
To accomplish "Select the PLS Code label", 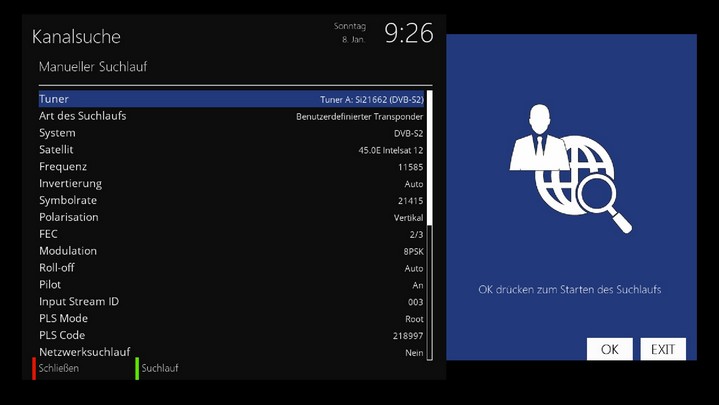I will (x=62, y=335).
